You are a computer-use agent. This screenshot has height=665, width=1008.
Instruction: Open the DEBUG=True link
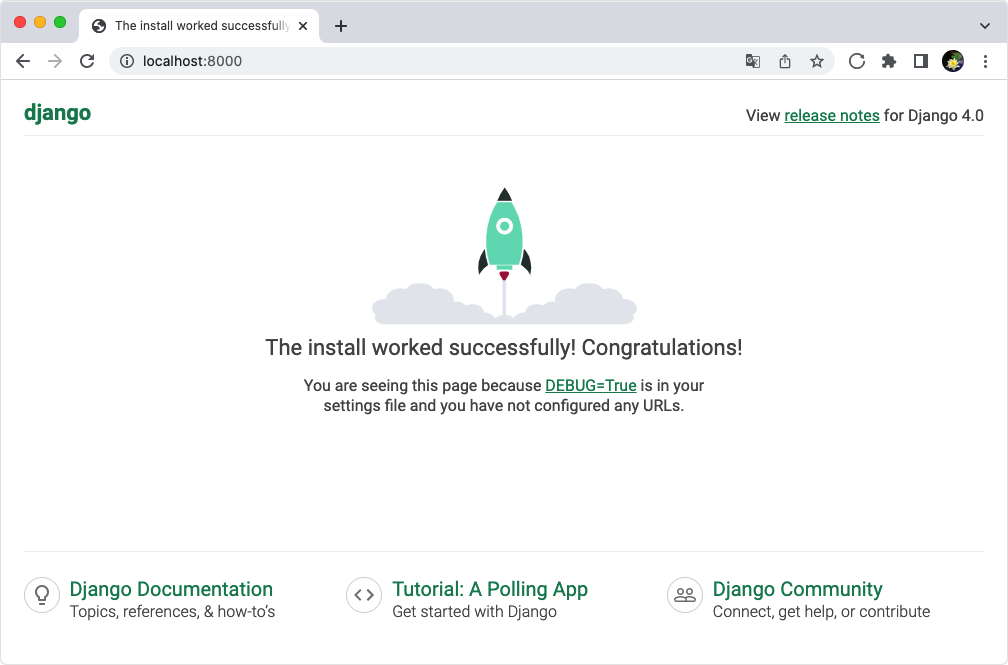click(x=591, y=385)
